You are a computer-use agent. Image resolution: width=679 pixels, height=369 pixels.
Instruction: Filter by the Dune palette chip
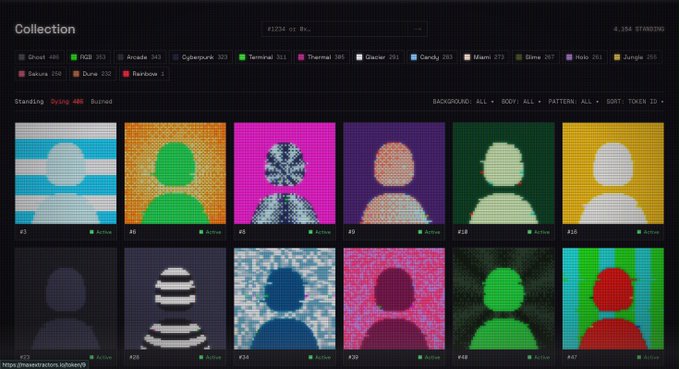pos(92,74)
